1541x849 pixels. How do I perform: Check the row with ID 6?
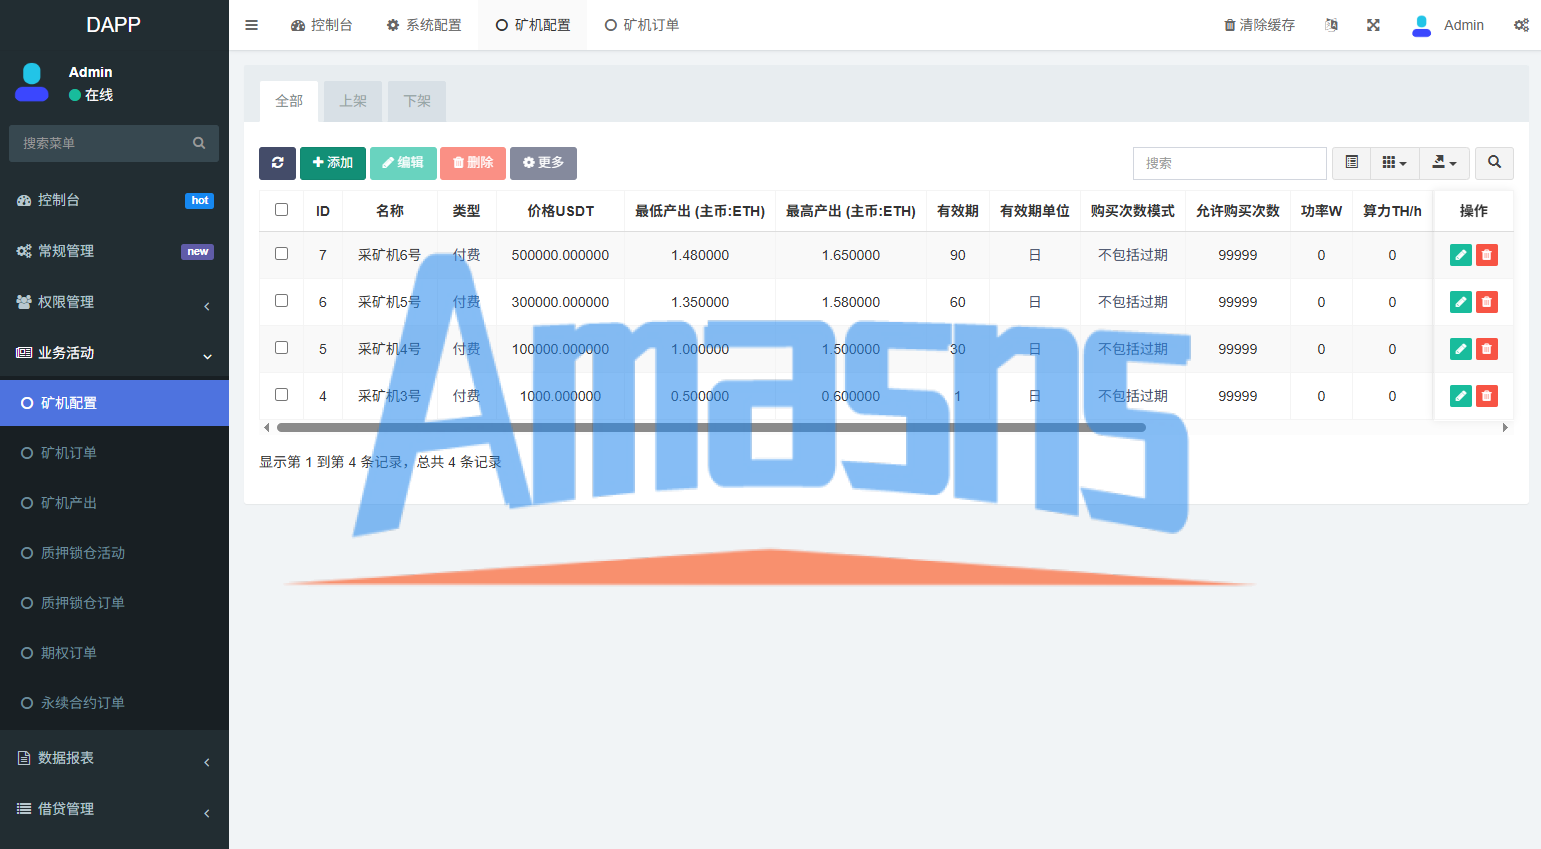click(281, 301)
